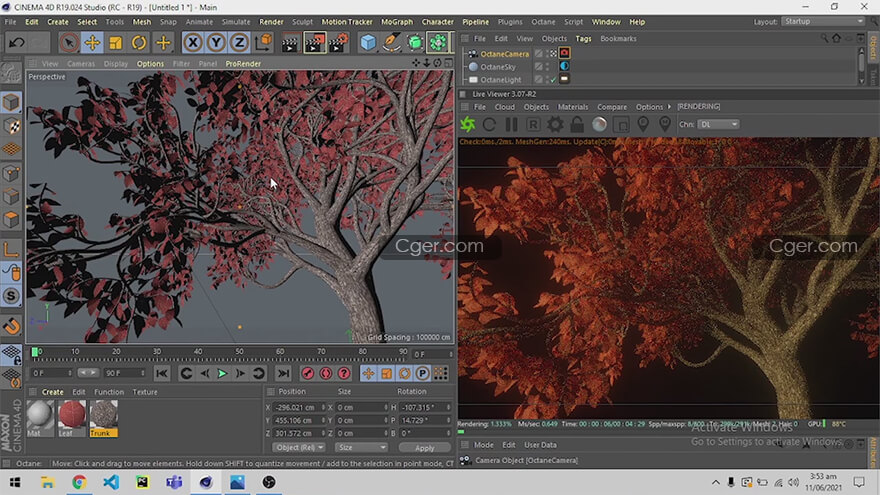Open viewport ProRender menu
880x495 pixels.
(243, 64)
